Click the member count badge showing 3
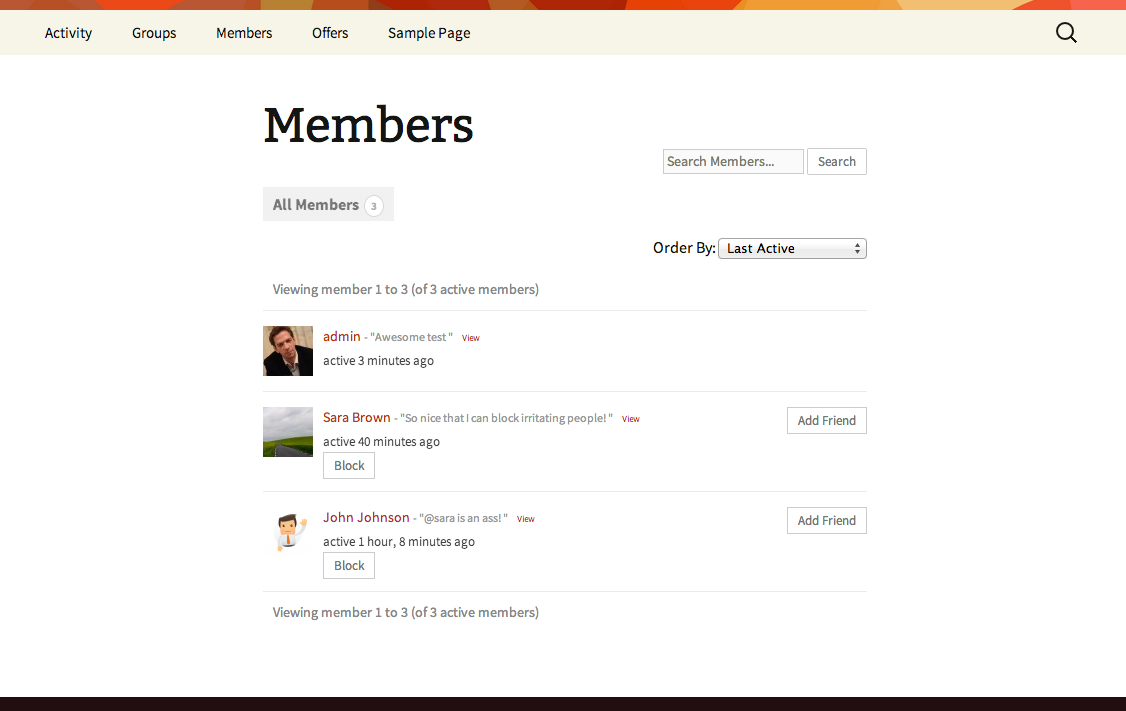Screen dimensions: 1126x711 point(373,206)
